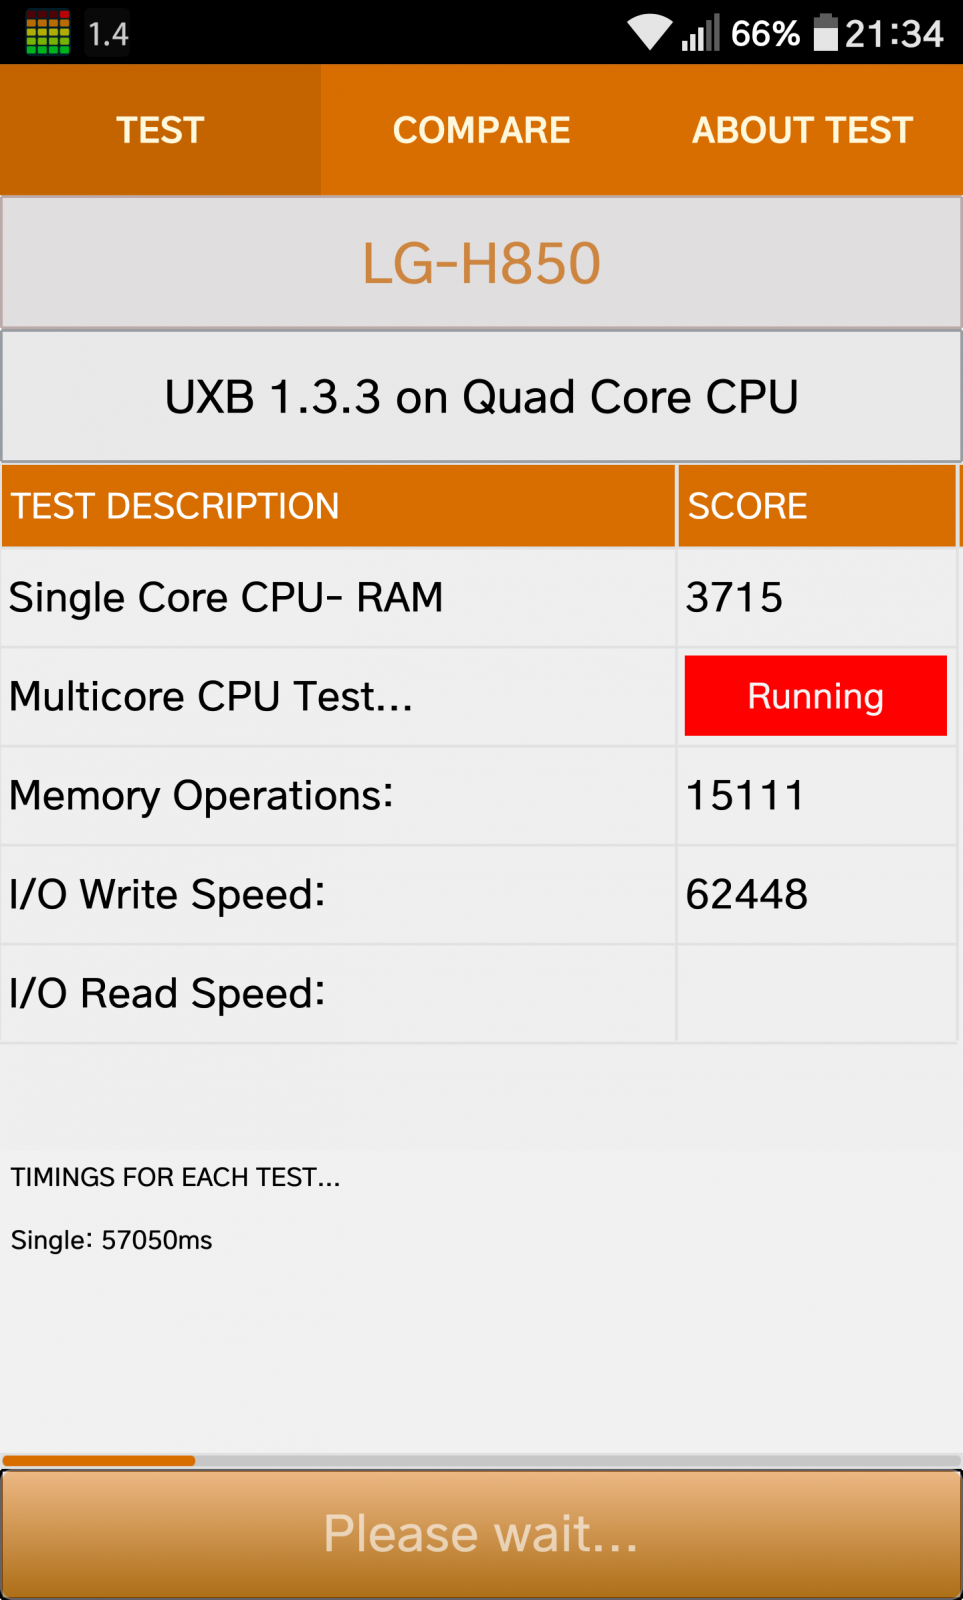963x1600 pixels.
Task: Tap the UXB app icon in status bar
Action: 47,33
